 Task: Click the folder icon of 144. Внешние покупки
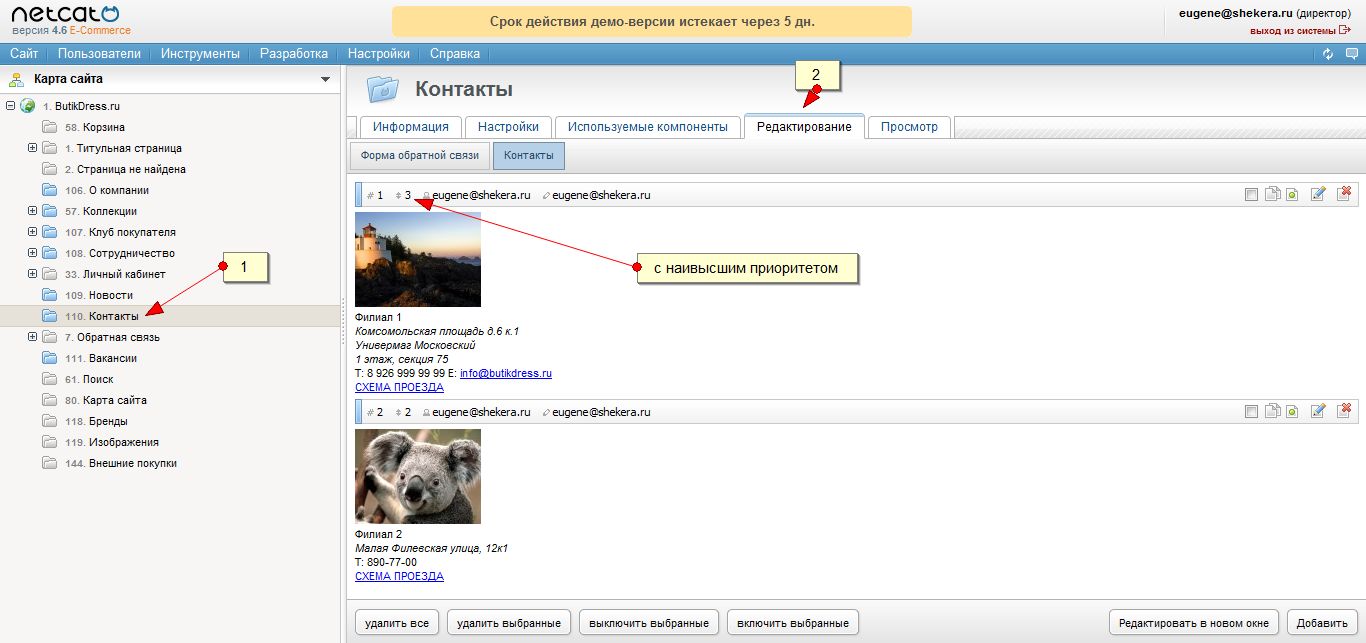tap(50, 463)
